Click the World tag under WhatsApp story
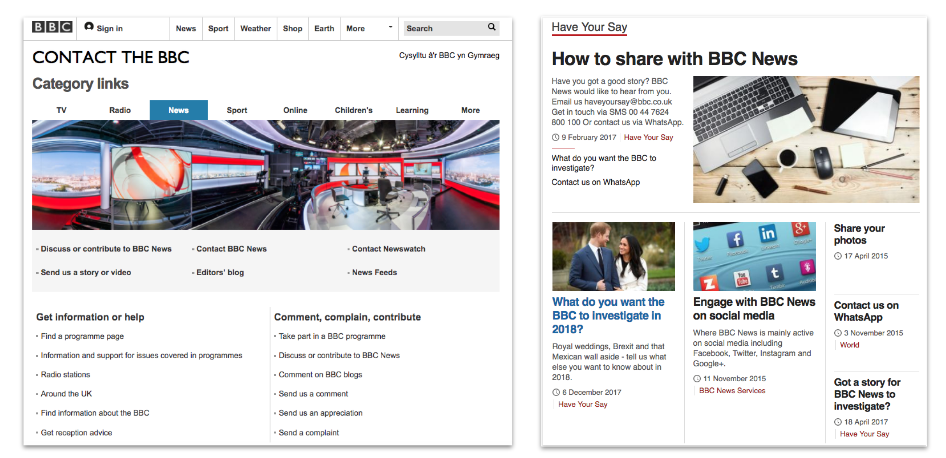The width and height of the screenshot is (946, 458). 849,345
